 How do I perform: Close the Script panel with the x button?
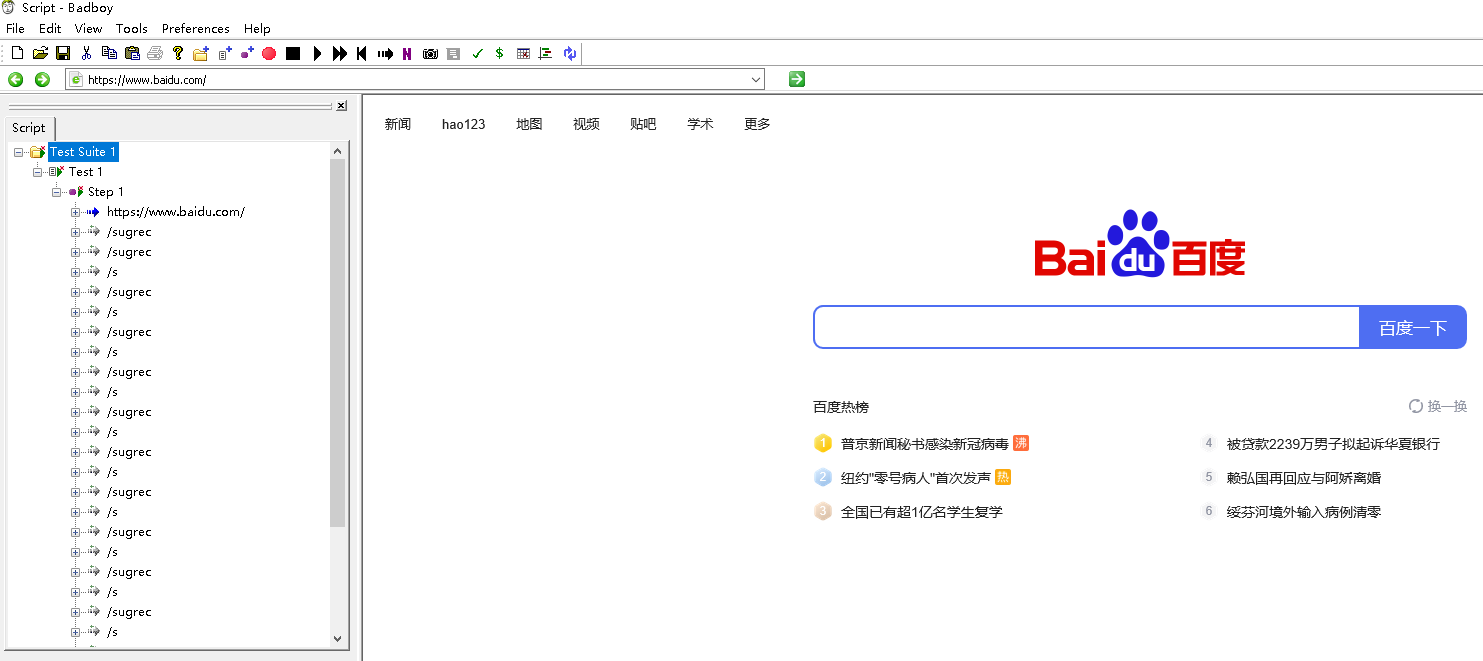[x=341, y=105]
